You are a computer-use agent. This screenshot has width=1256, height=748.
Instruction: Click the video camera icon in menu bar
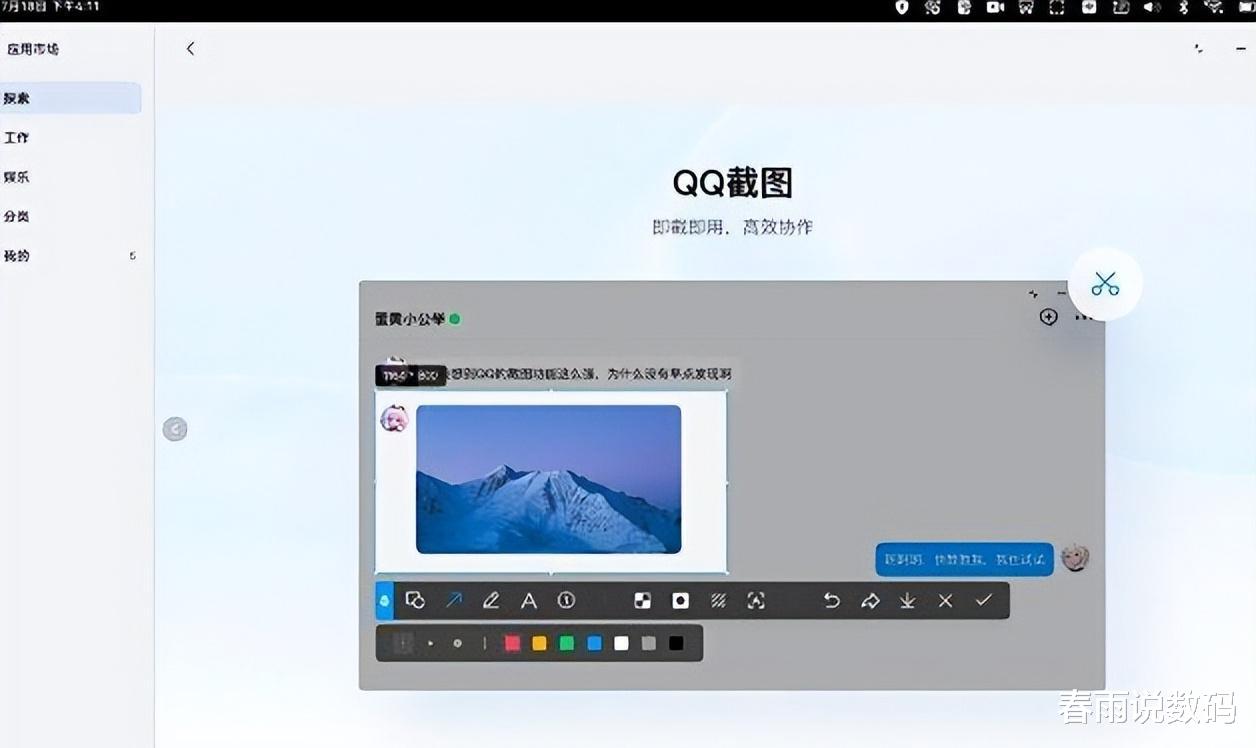[x=995, y=7]
